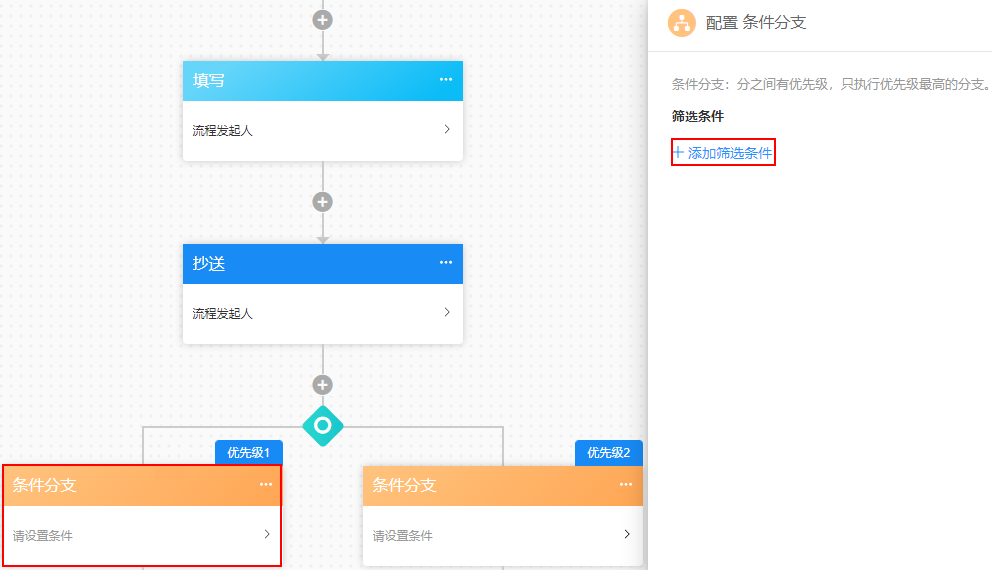Click the plus node below 抄送 card
The image size is (992, 570).
(323, 385)
